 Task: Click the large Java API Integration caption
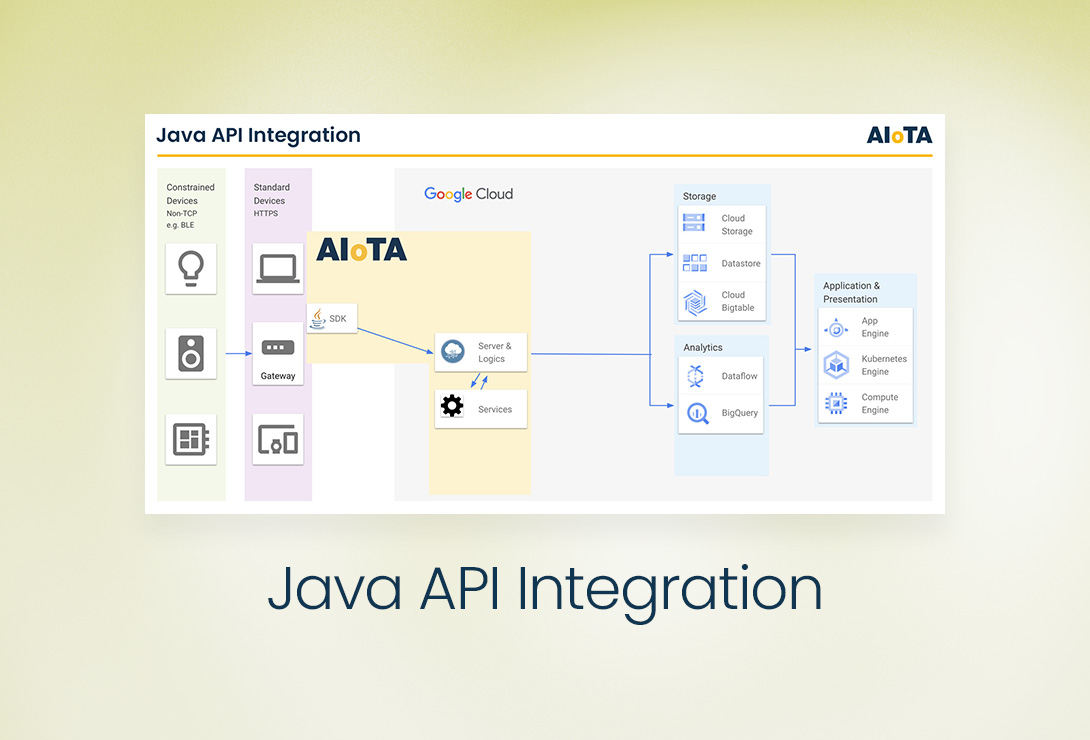click(x=545, y=588)
